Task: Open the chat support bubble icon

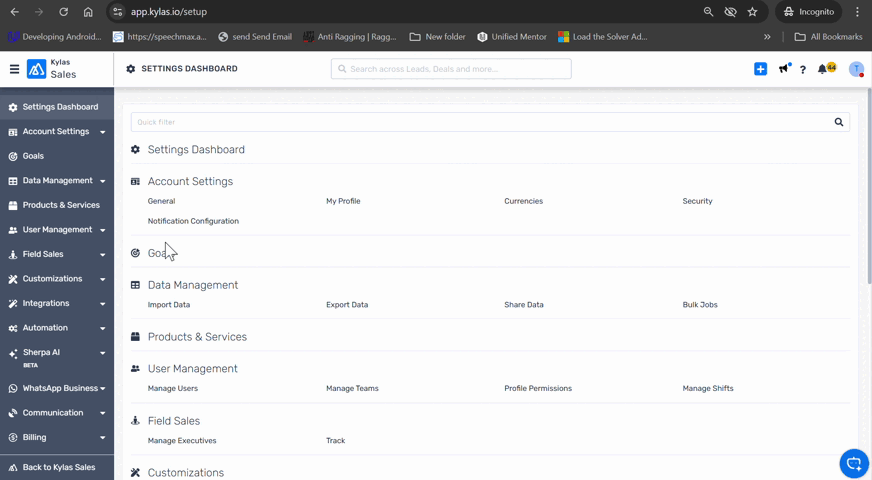Action: [x=854, y=463]
